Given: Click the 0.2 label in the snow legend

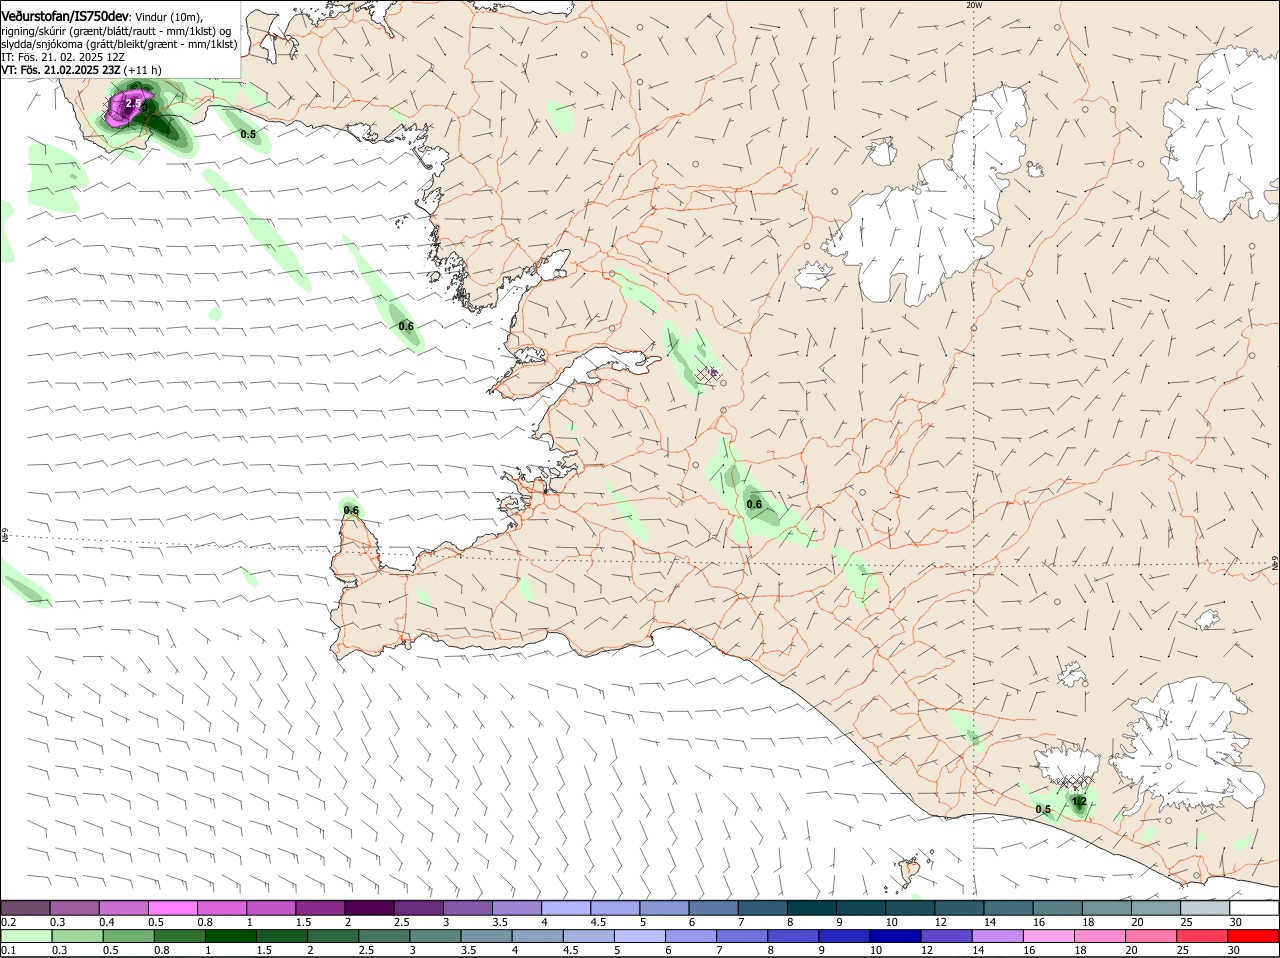Looking at the screenshot, I should (8, 922).
